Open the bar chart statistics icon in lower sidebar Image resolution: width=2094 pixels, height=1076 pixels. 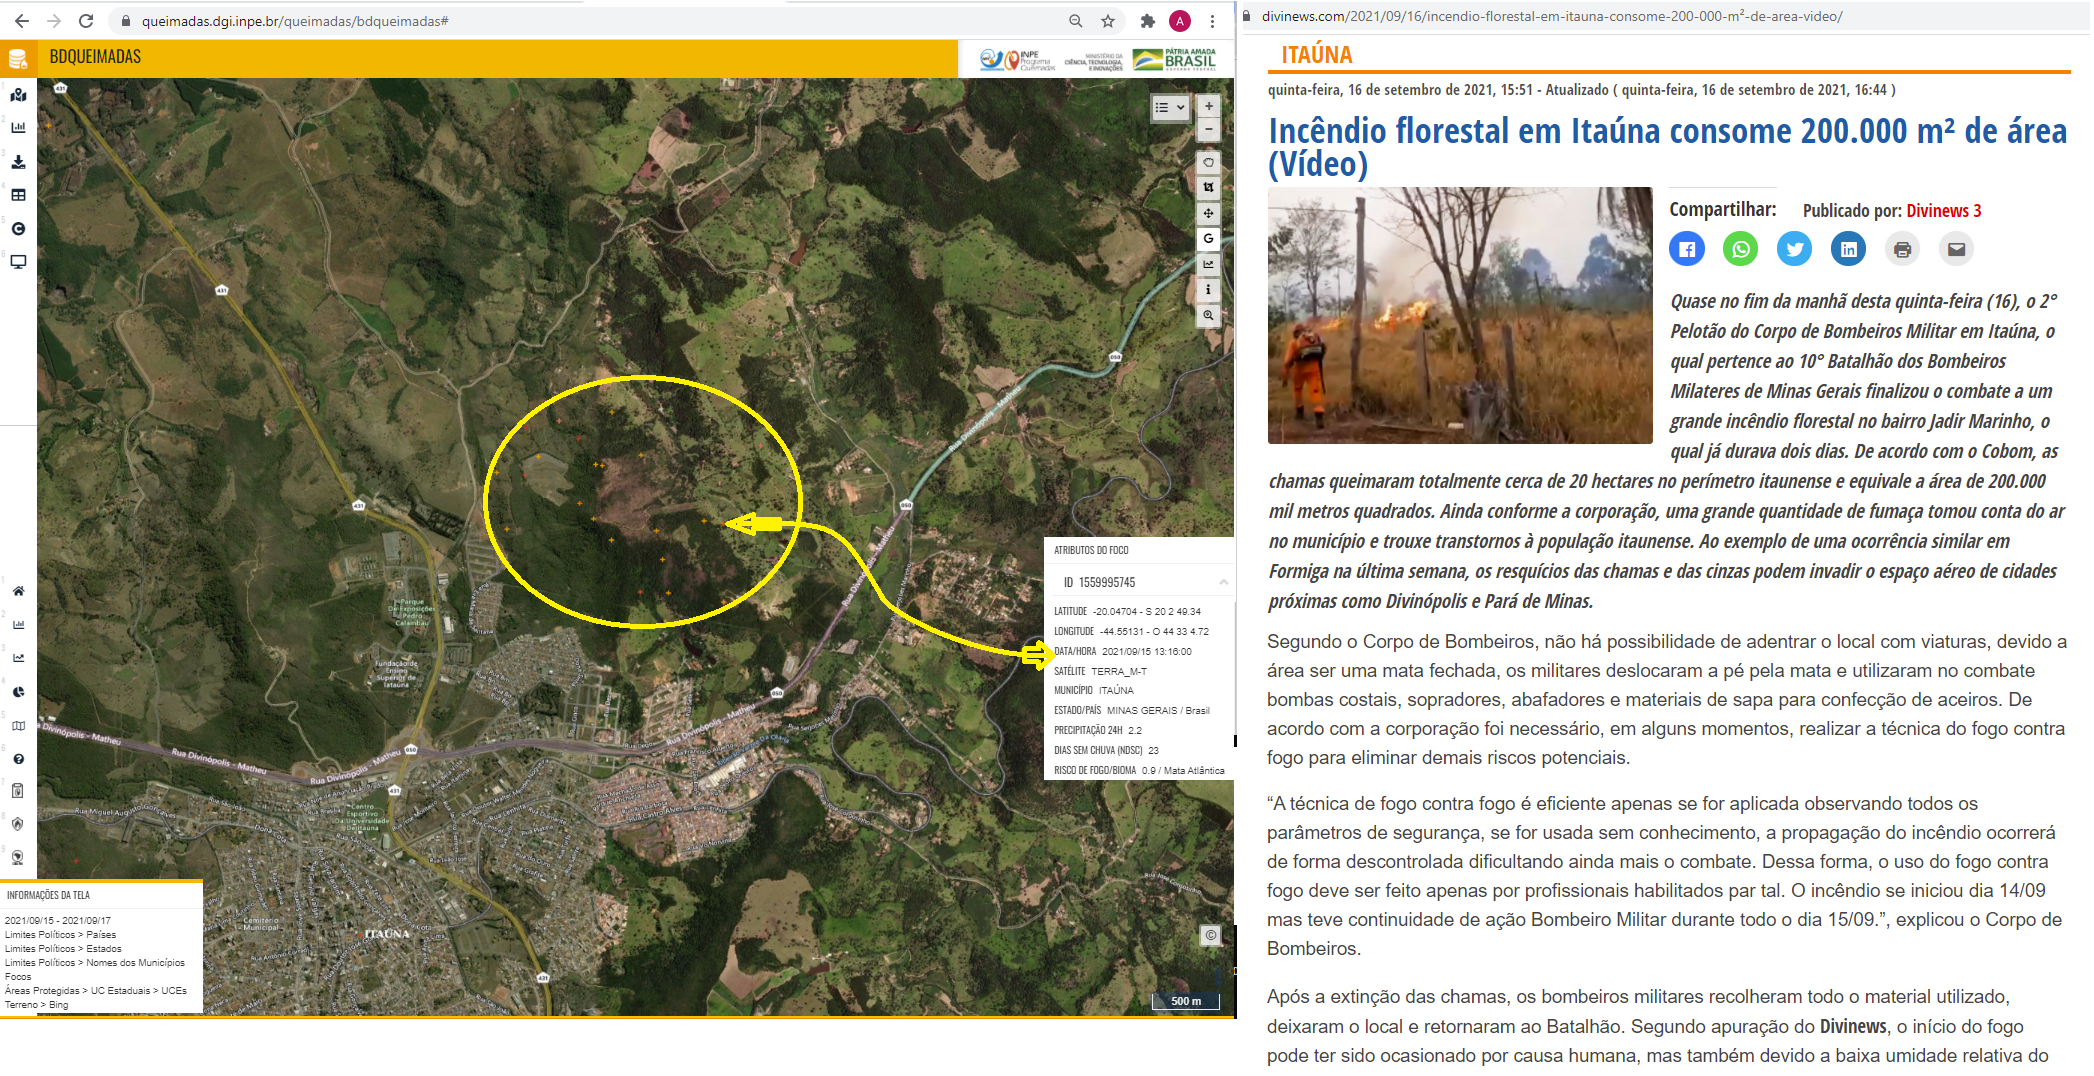coord(18,625)
